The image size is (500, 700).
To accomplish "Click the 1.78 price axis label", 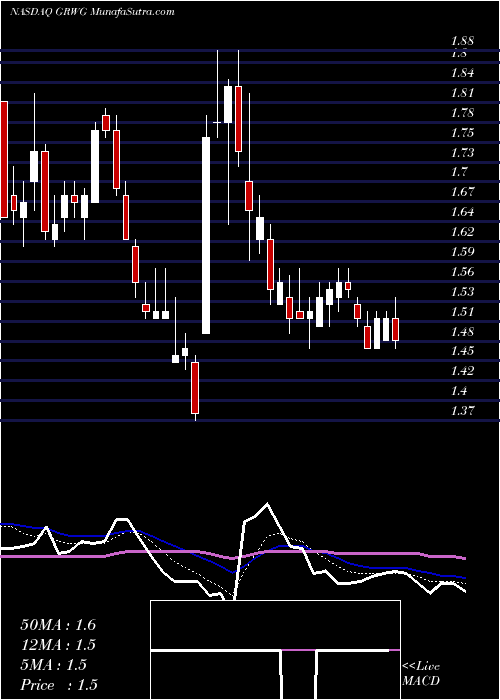I will (x=462, y=113).
